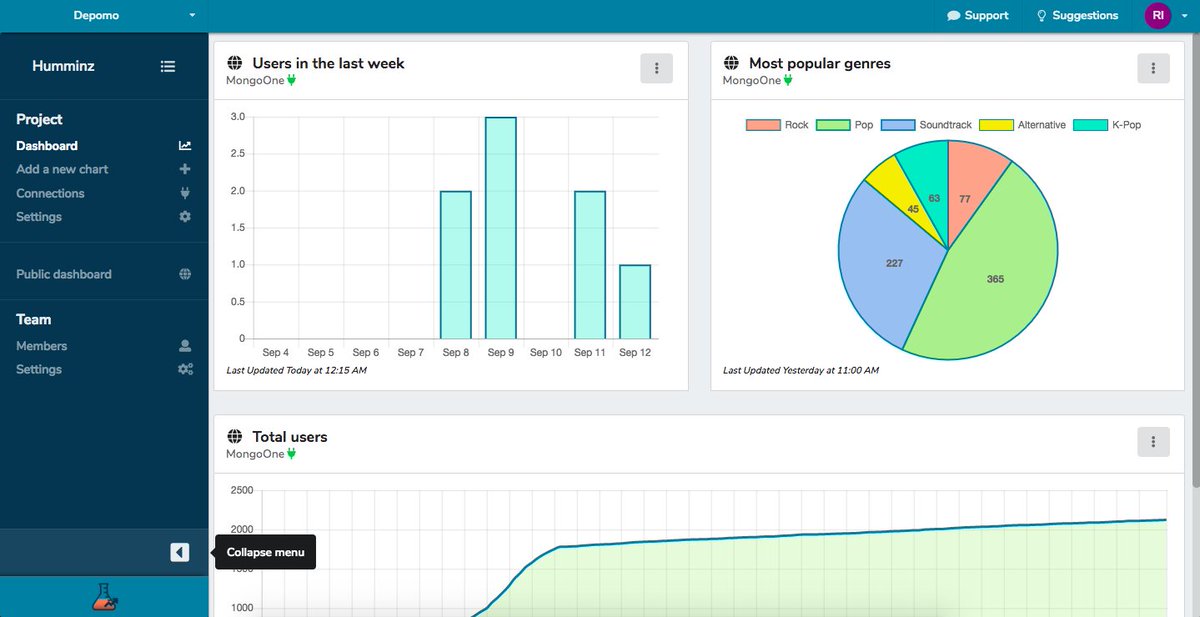
Task: Click the Connections plug icon
Action: (185, 194)
